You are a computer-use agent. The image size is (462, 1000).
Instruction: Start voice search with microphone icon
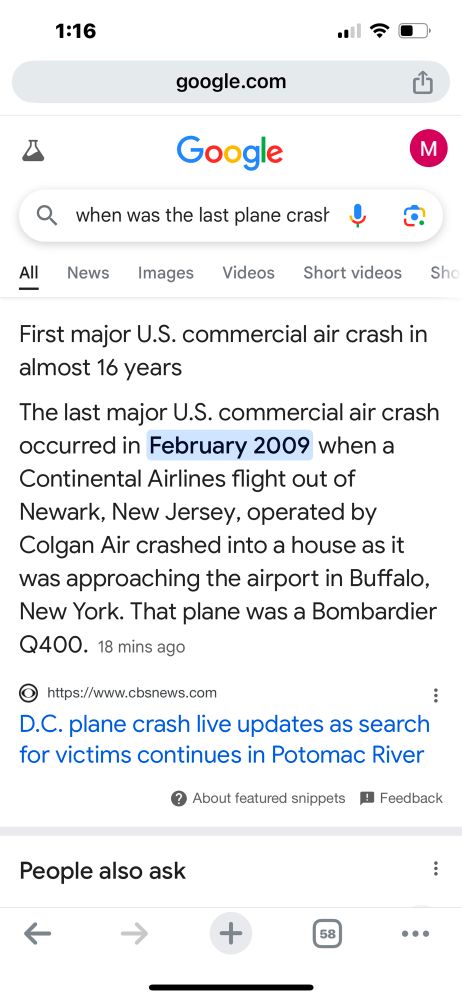tap(359, 216)
